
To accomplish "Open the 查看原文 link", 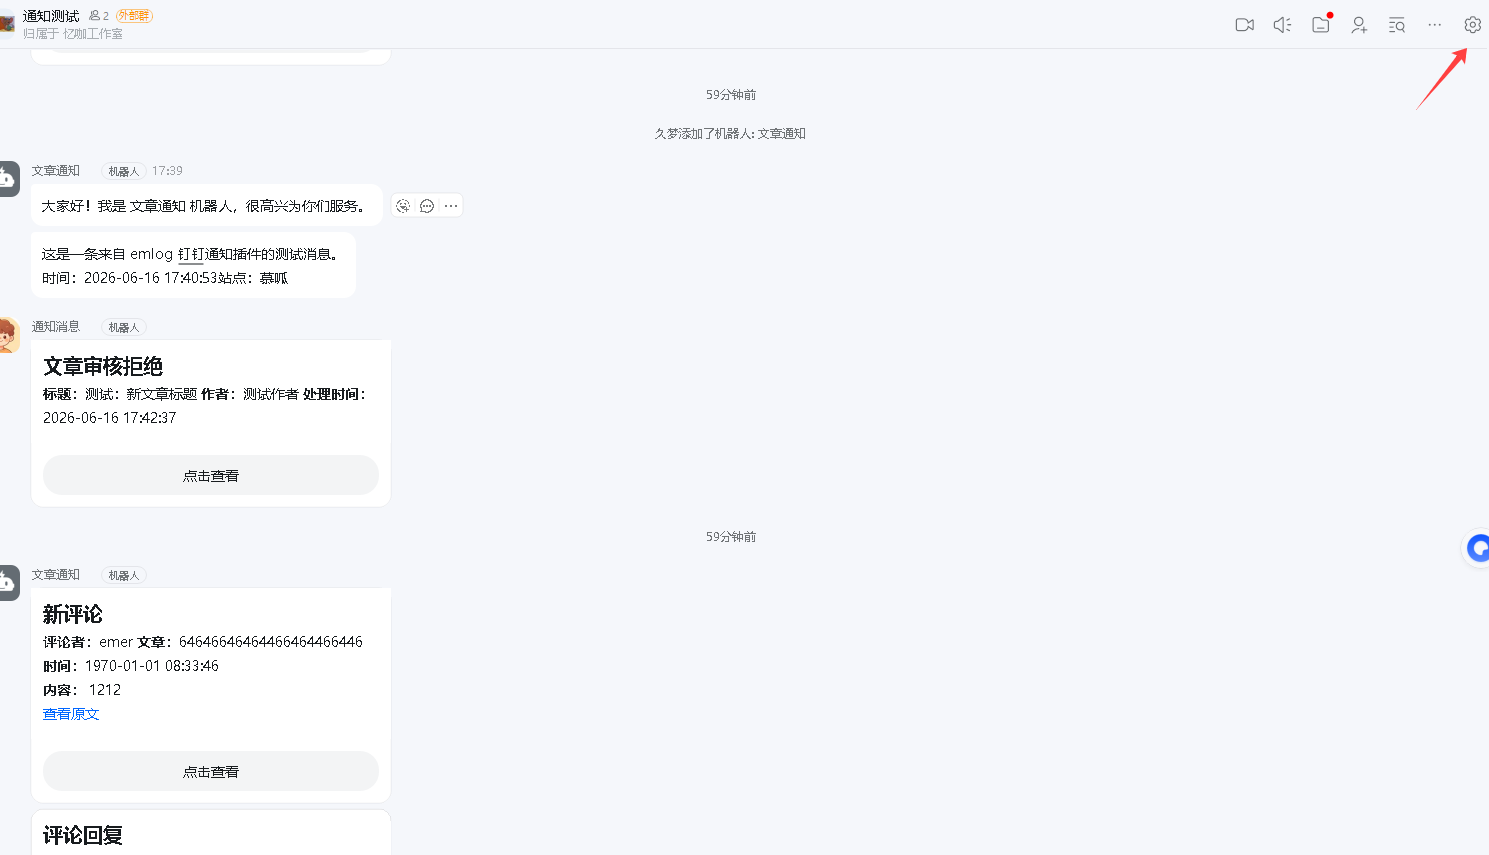I will pos(71,714).
